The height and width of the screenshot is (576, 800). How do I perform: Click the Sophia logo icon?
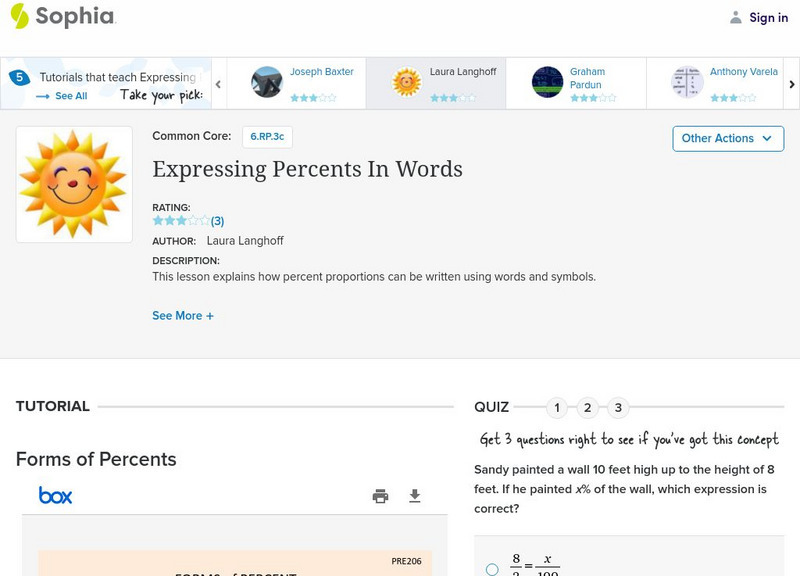19,16
